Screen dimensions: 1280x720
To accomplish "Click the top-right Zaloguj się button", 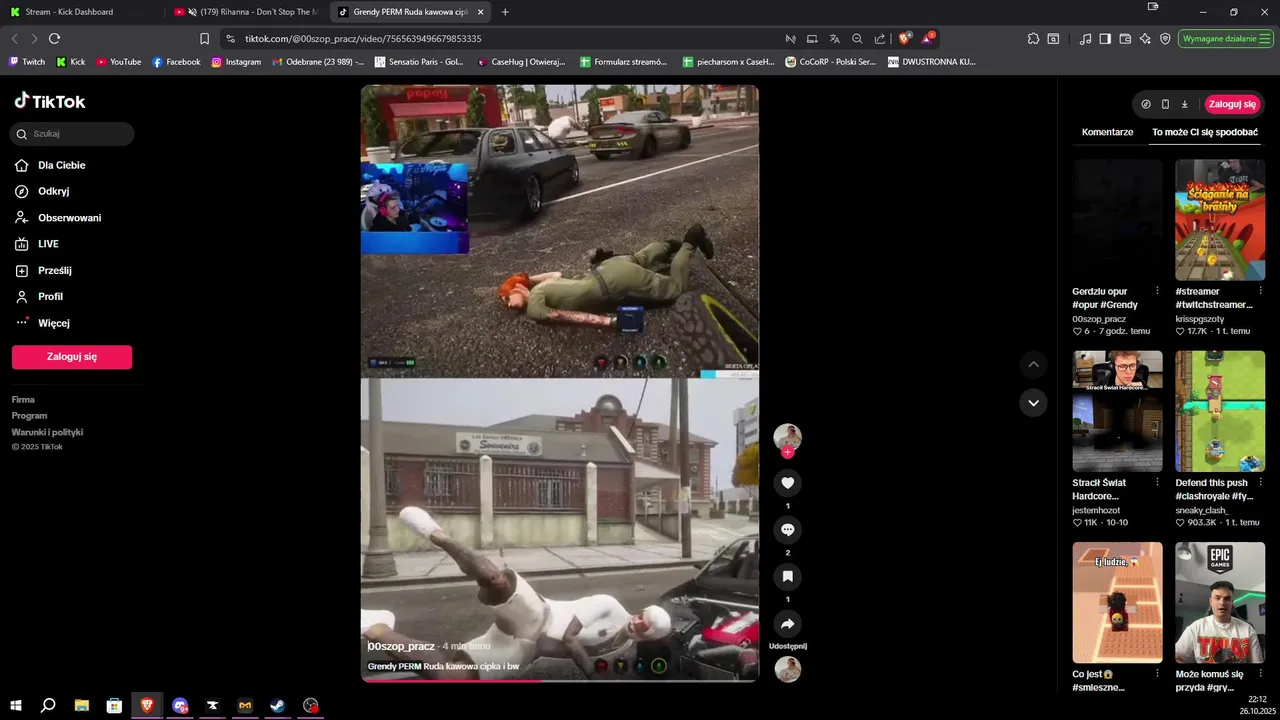I will point(1232,104).
